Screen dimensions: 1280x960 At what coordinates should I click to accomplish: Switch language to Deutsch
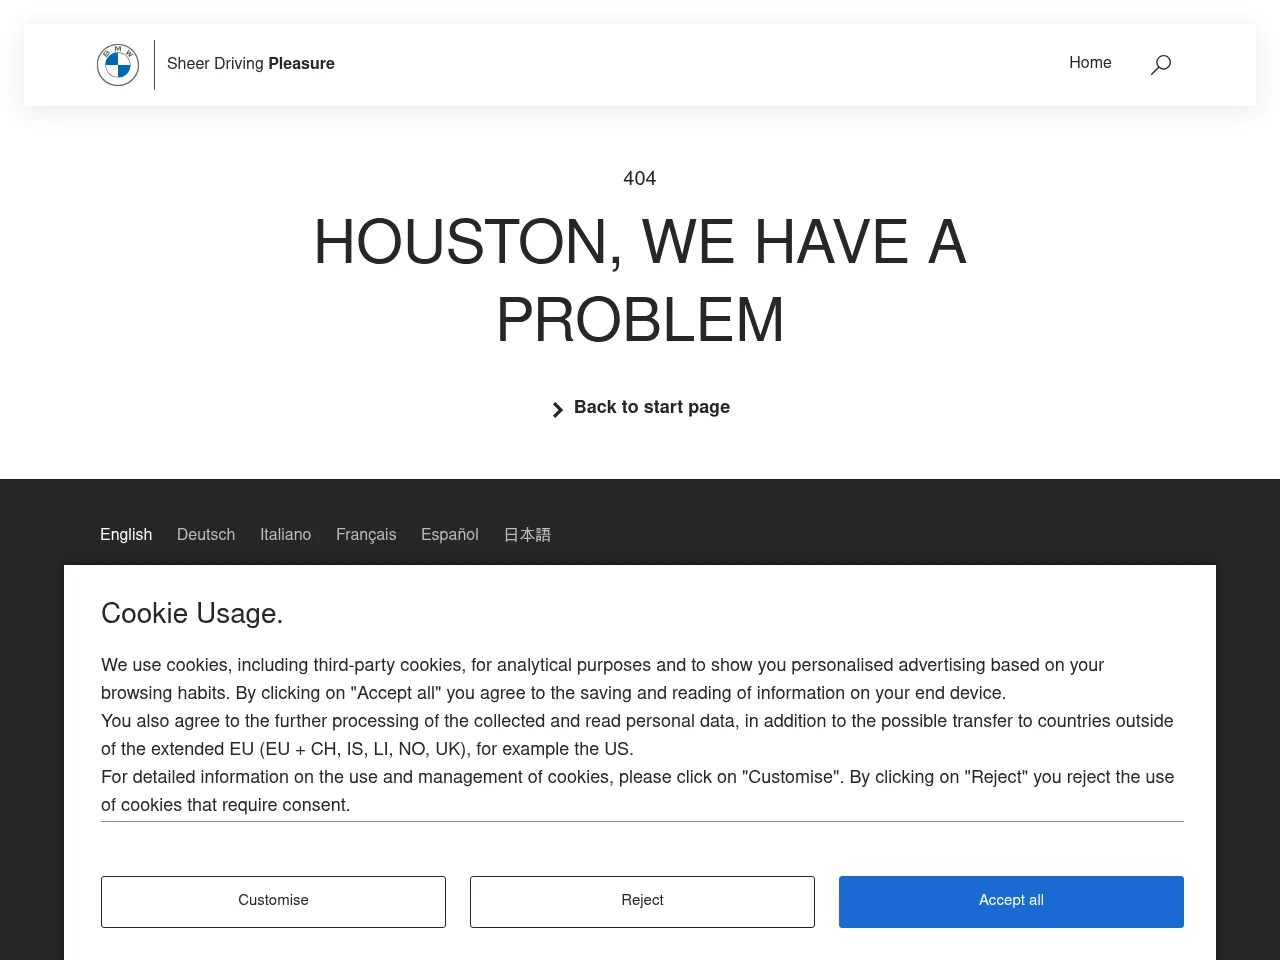206,535
